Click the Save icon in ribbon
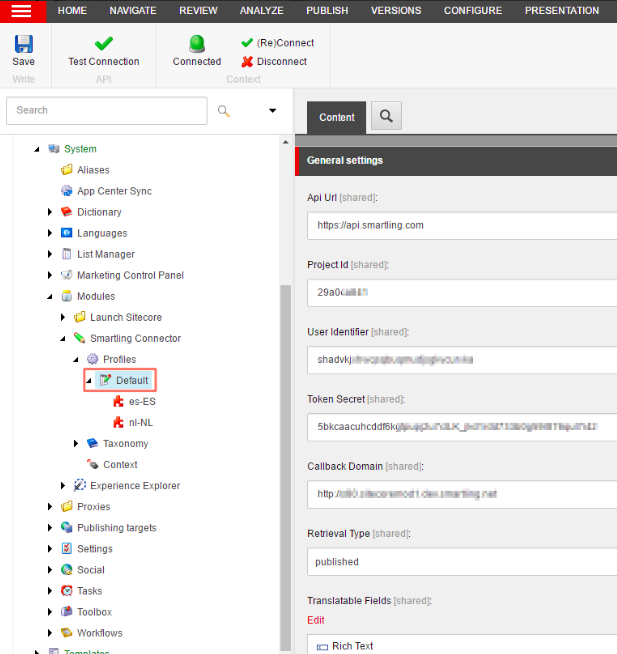This screenshot has width=617, height=654. point(23,45)
